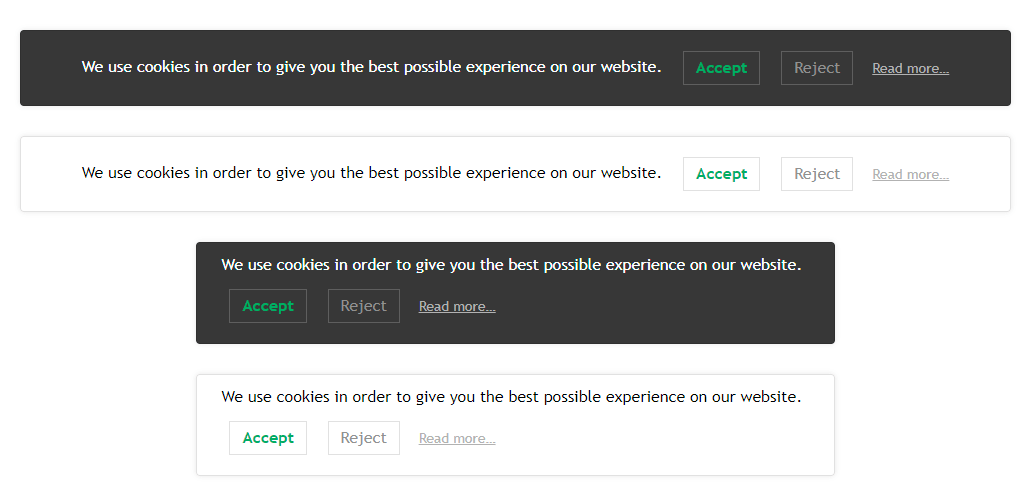Screen dimensions: 1031x501
Task: Open Read more link in wide dark banner
Action: [x=910, y=69]
